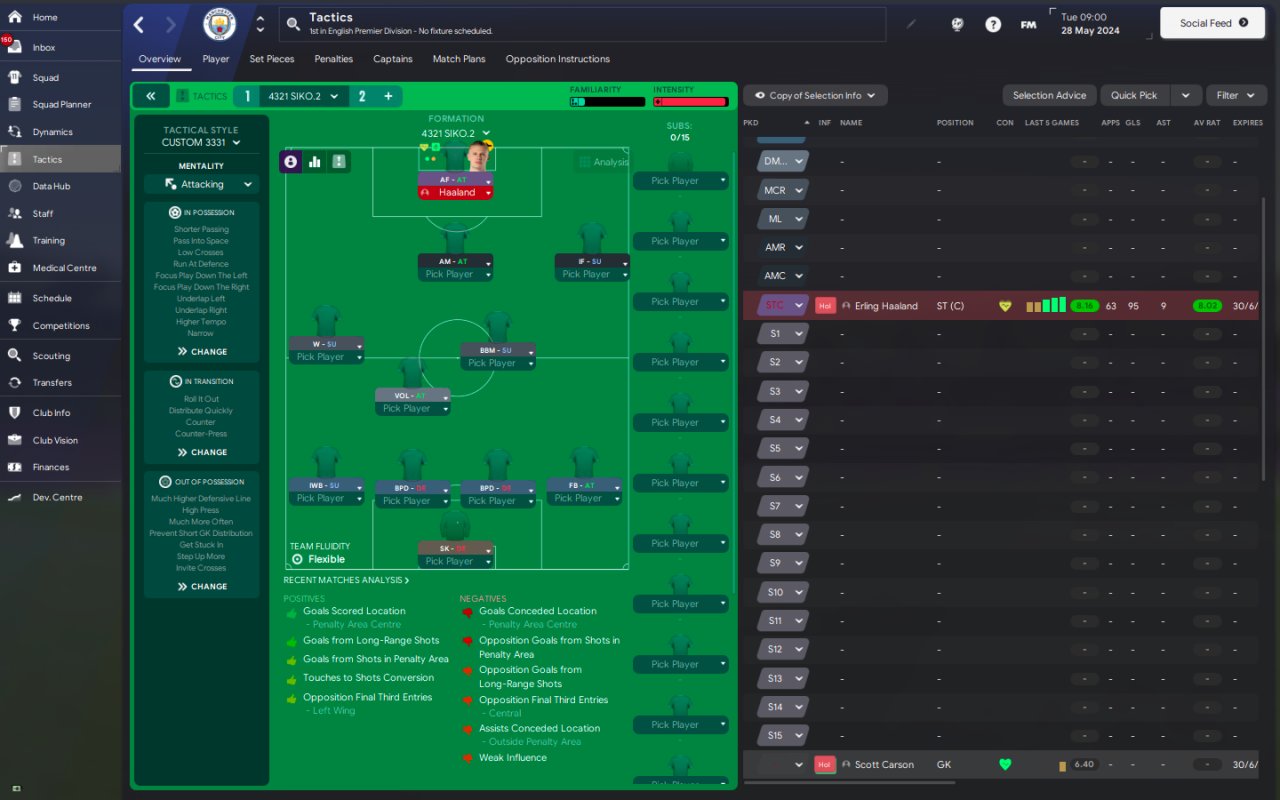
Task: Open the Match Plans tab
Action: (459, 59)
